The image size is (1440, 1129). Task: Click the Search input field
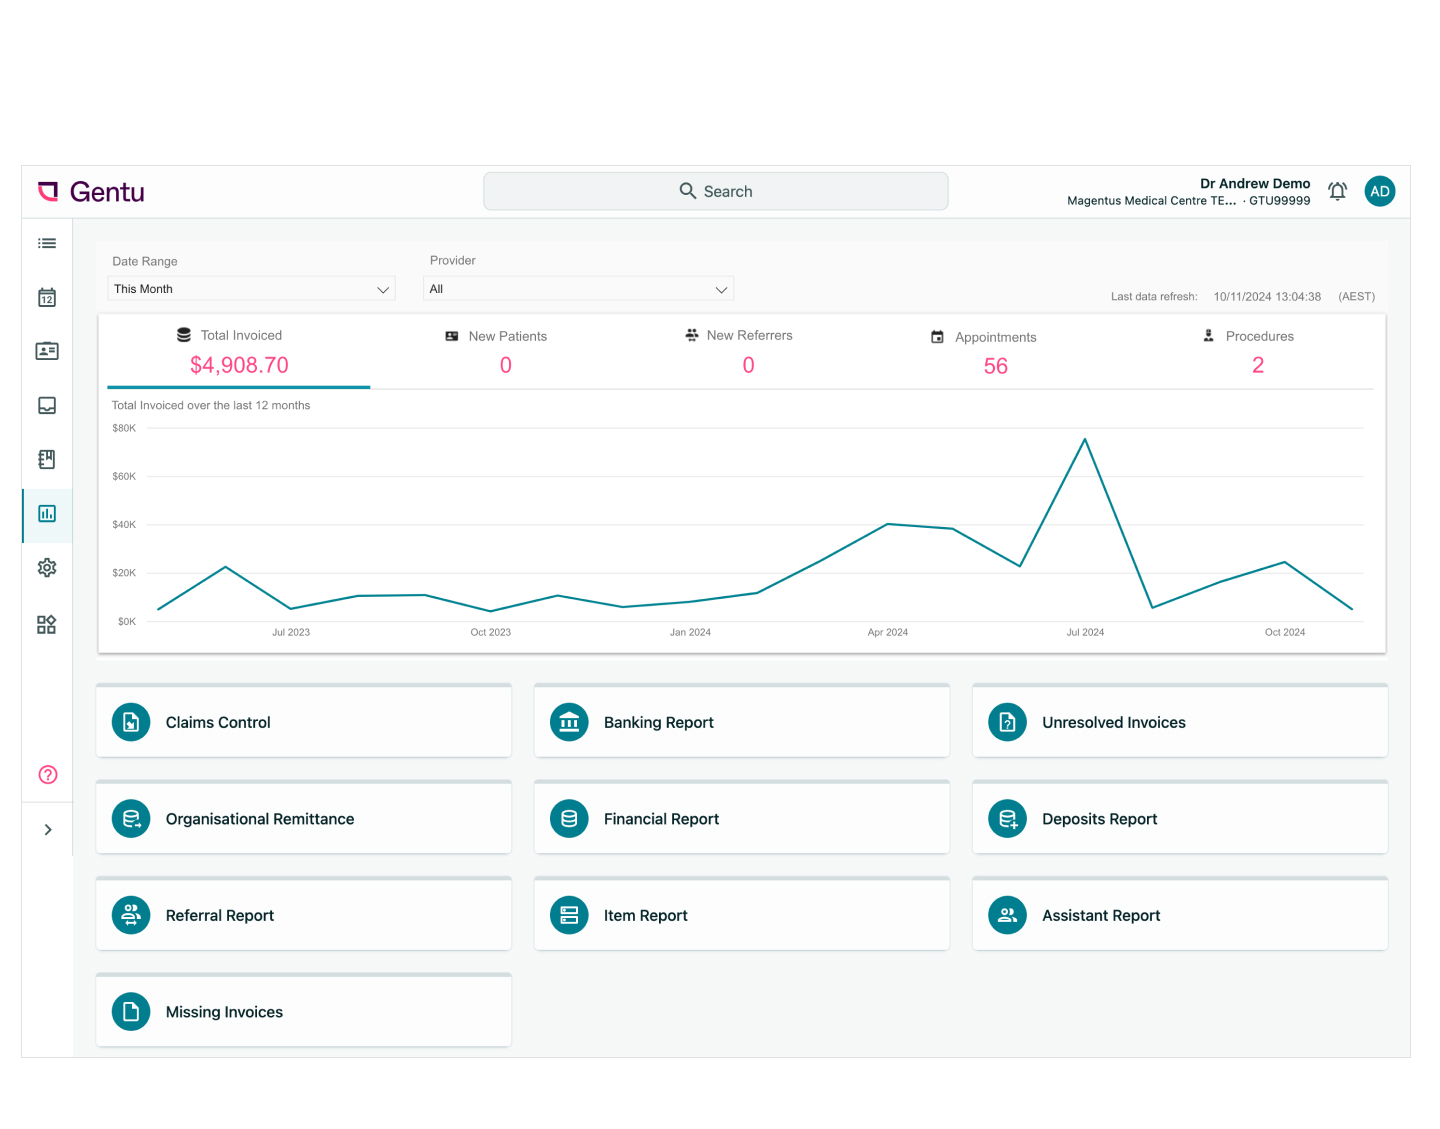pyautogui.click(x=716, y=191)
